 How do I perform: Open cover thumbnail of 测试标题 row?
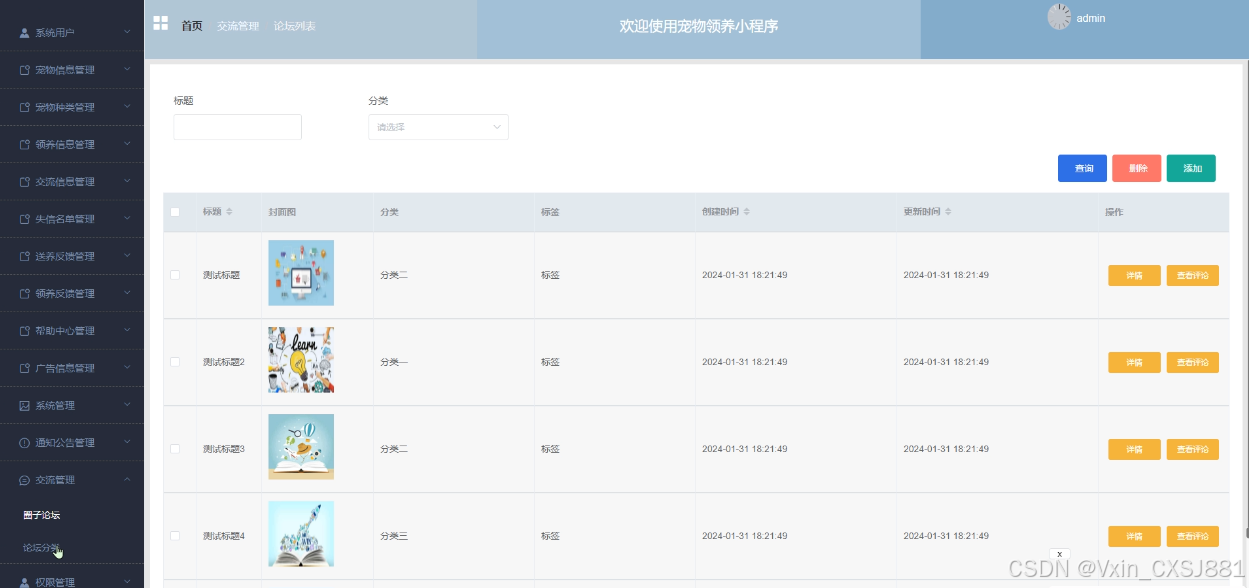[x=301, y=273]
